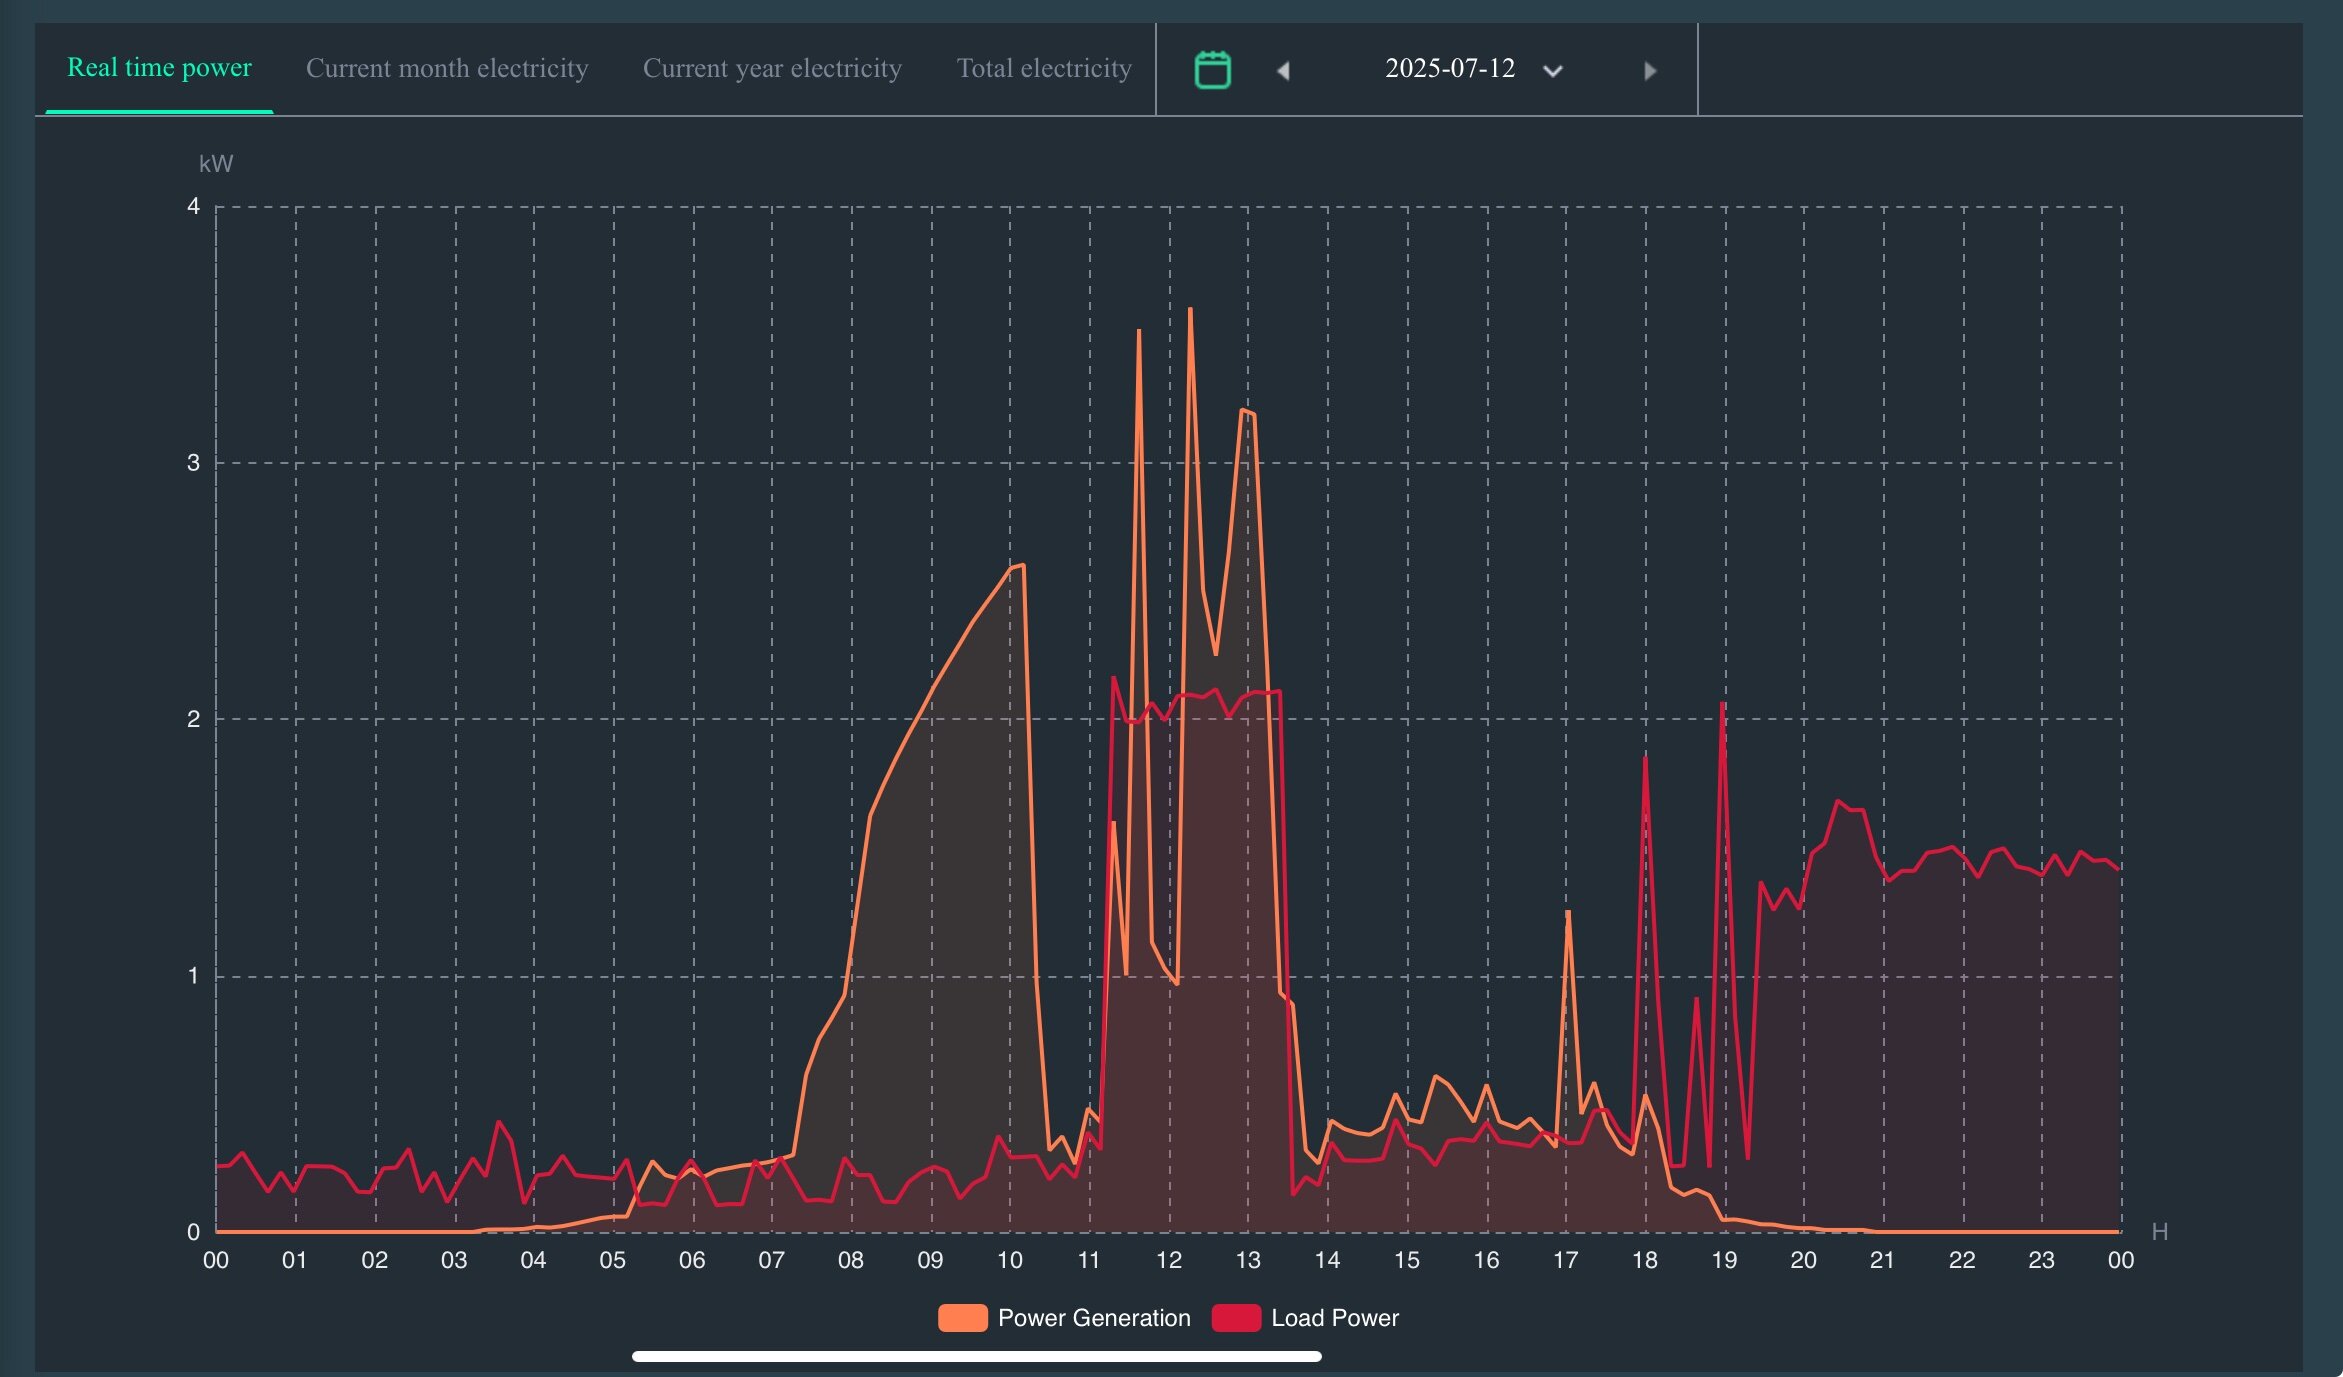Open Current year electricity tab

point(772,68)
